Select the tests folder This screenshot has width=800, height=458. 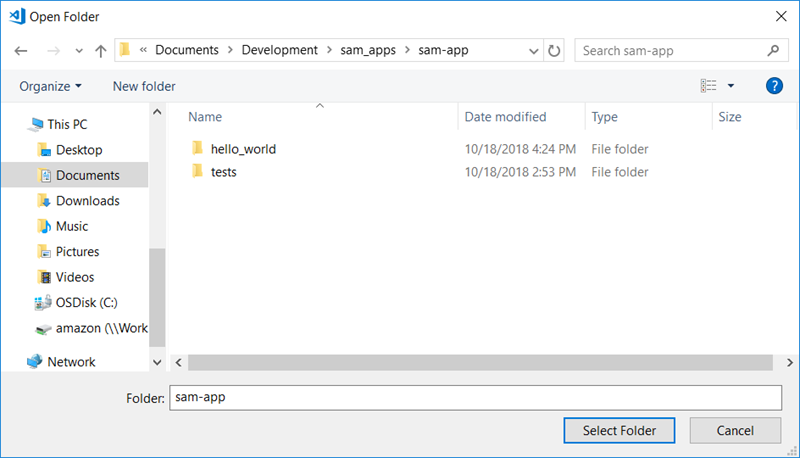(x=223, y=172)
